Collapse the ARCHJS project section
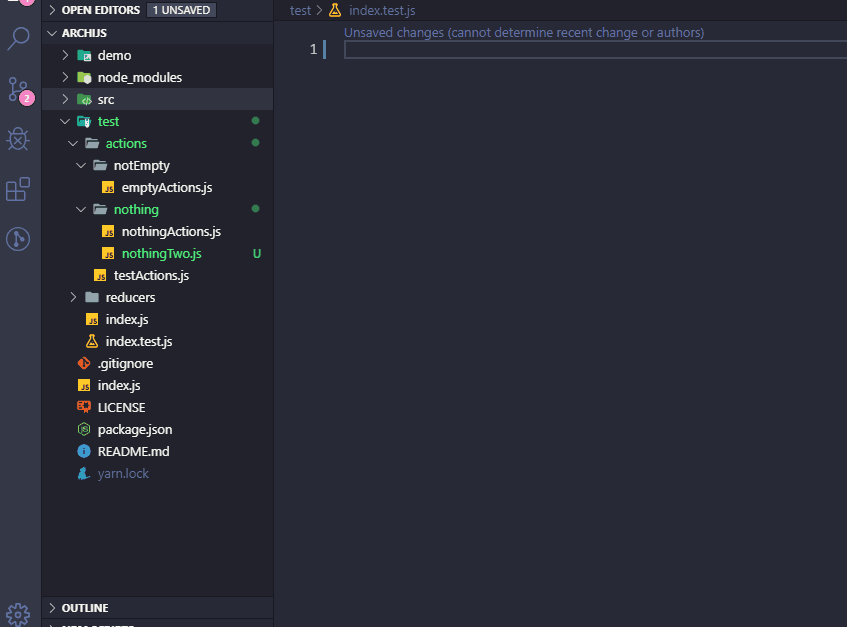This screenshot has width=847, height=627. pyautogui.click(x=52, y=33)
